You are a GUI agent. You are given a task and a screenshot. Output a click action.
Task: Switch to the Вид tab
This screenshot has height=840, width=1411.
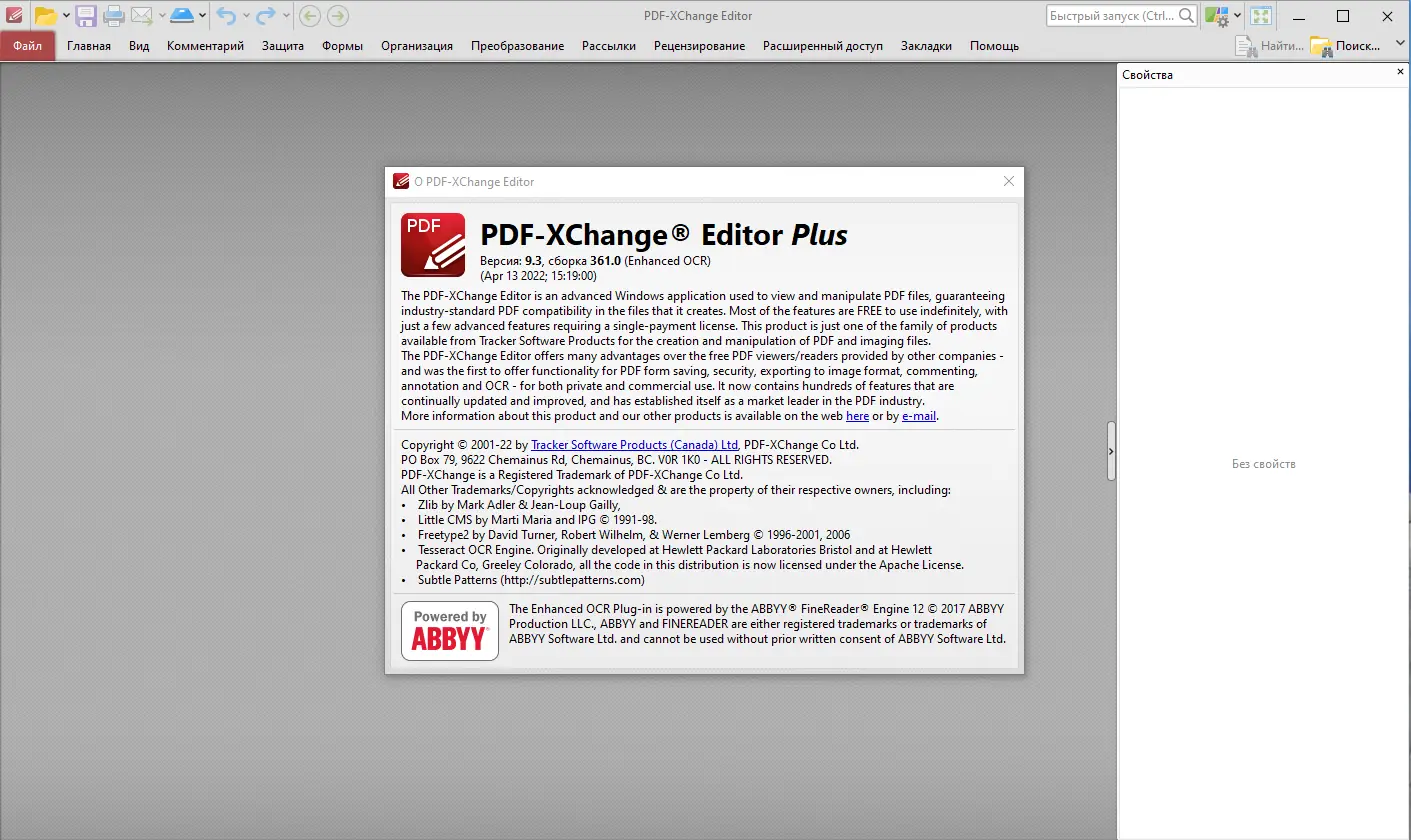[139, 46]
